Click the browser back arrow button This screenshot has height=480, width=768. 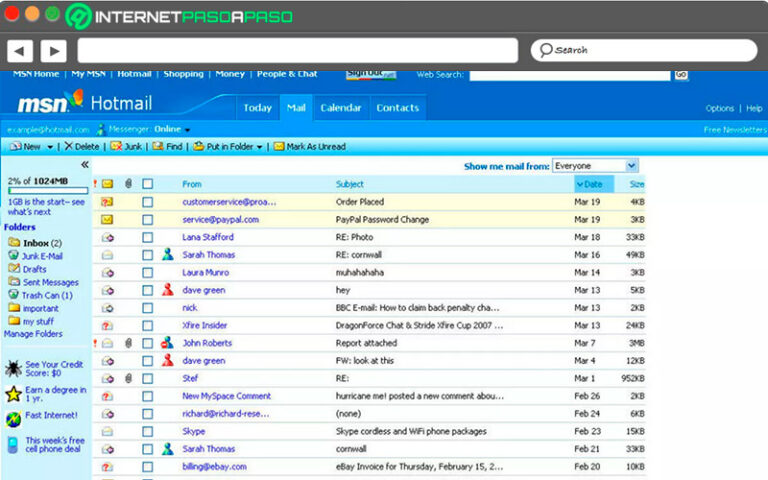[x=20, y=50]
